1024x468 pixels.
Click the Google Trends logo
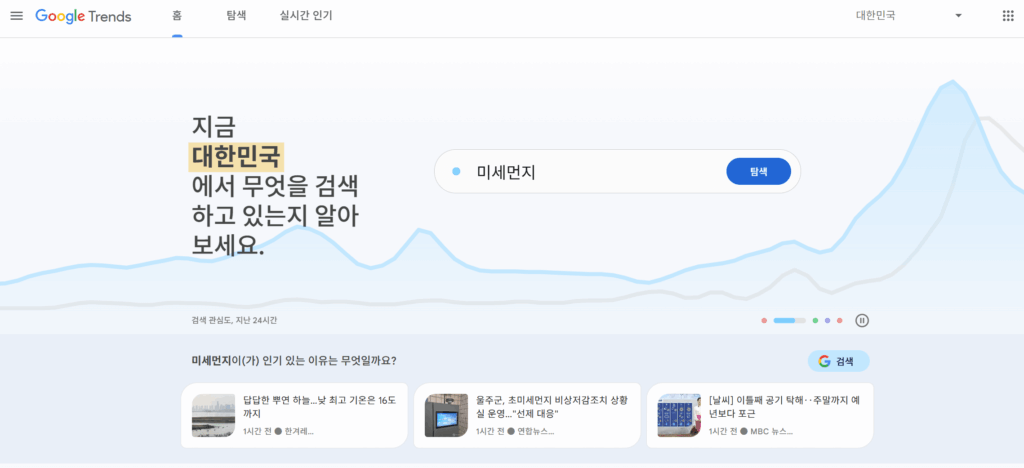tap(83, 16)
